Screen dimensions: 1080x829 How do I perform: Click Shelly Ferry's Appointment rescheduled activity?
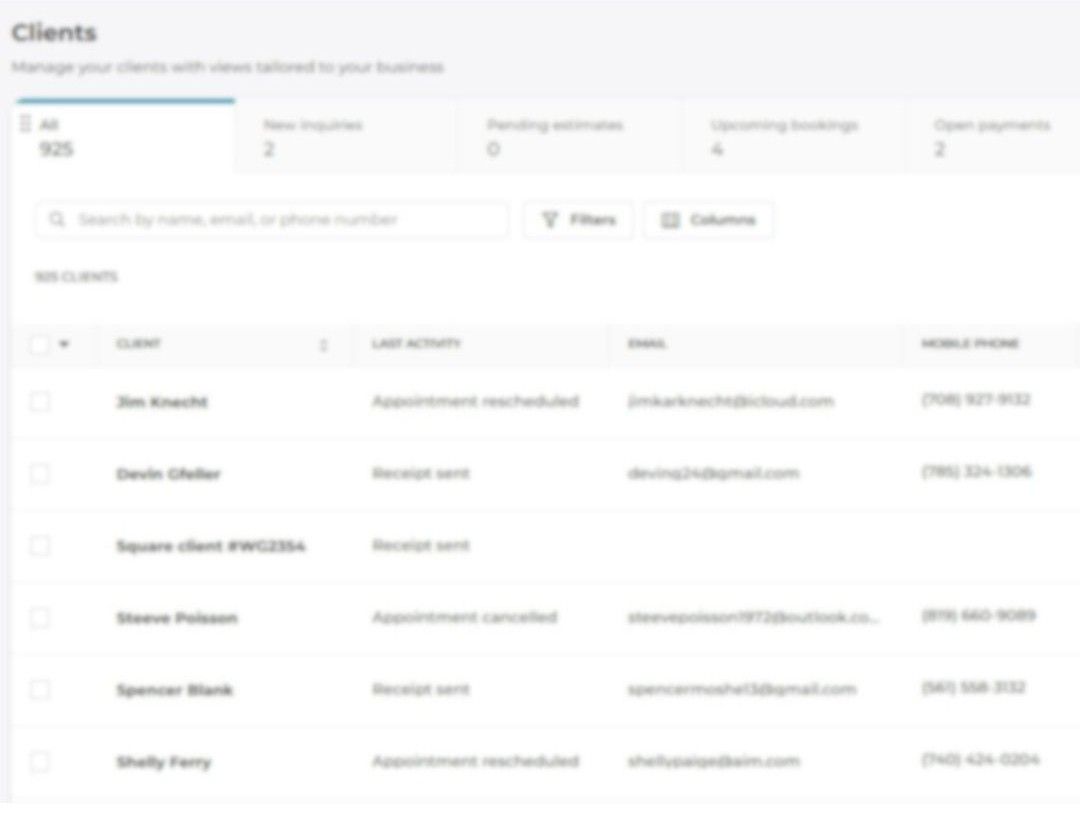(x=475, y=761)
